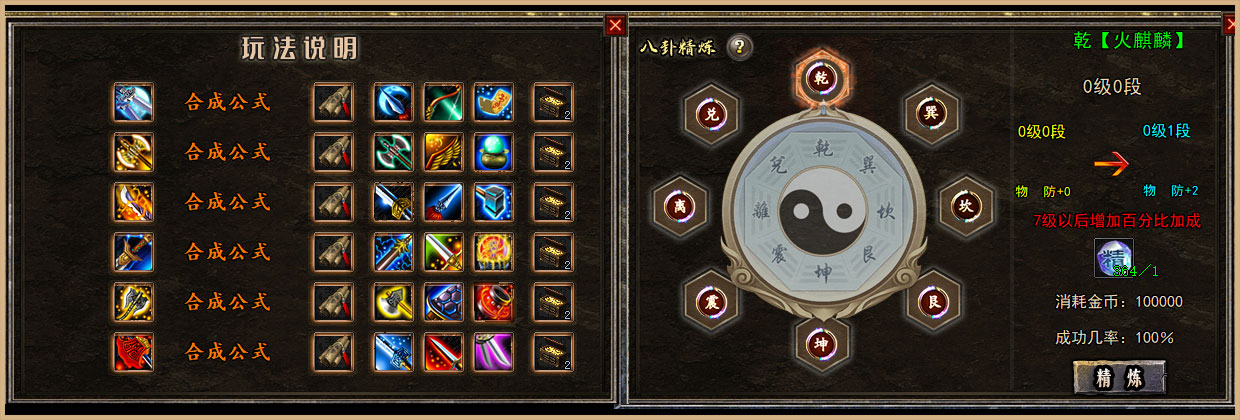
Task: Select the 巽 trigram hexagon node
Action: coord(930,113)
